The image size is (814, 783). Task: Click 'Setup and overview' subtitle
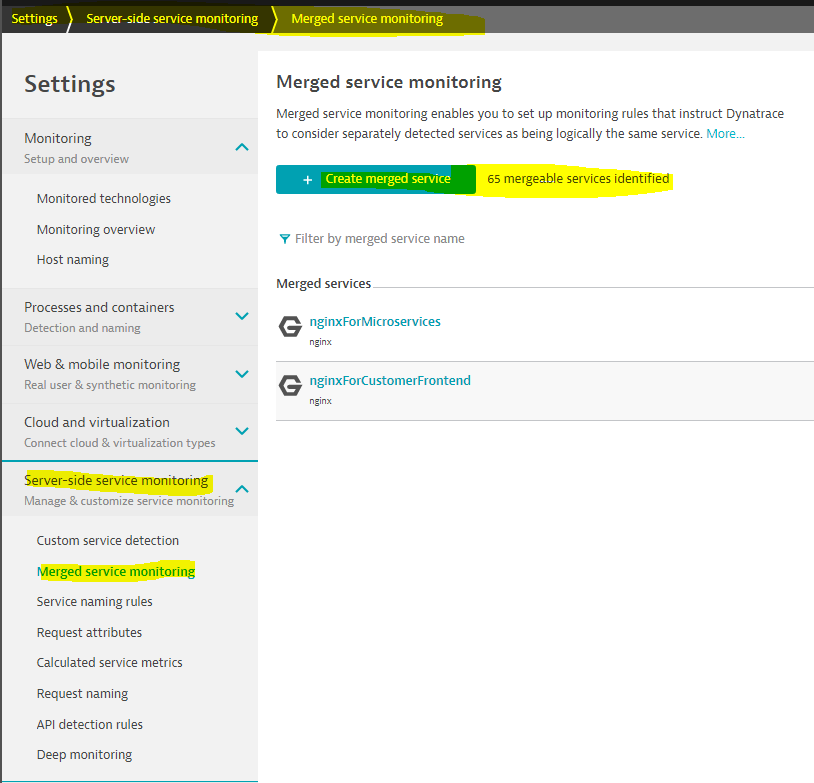click(76, 159)
